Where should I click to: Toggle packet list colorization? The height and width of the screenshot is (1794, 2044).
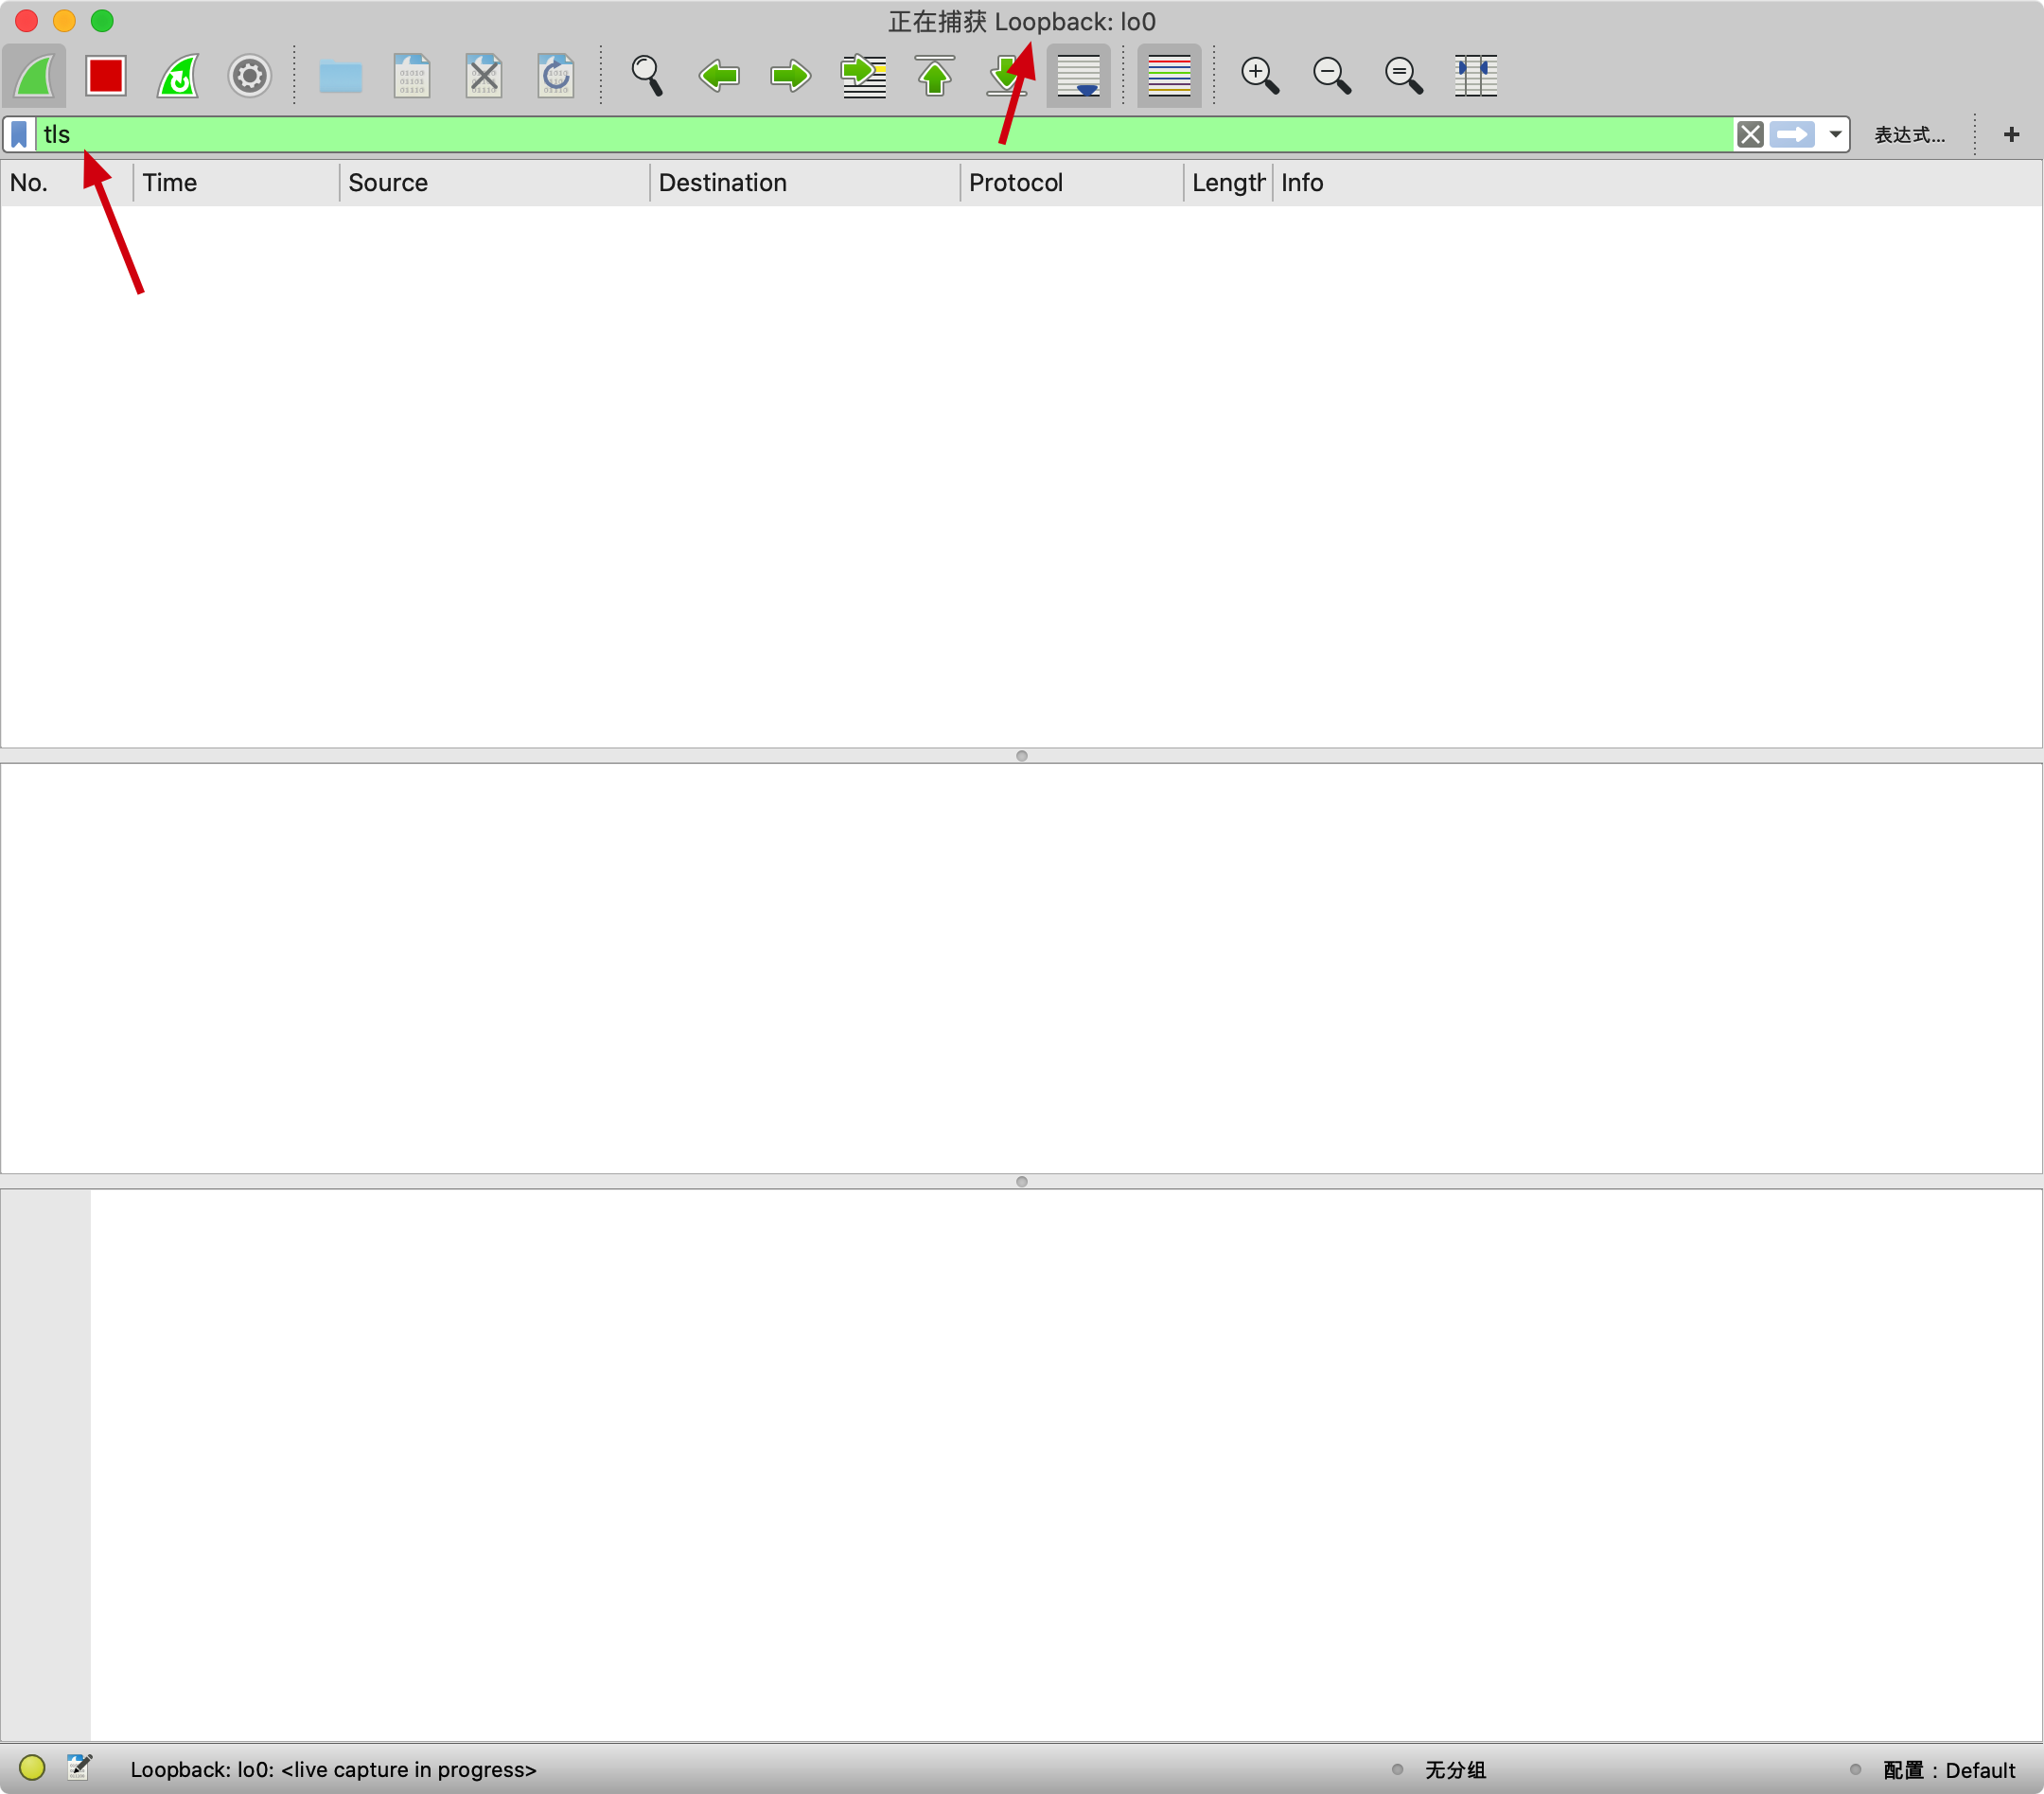[1169, 75]
